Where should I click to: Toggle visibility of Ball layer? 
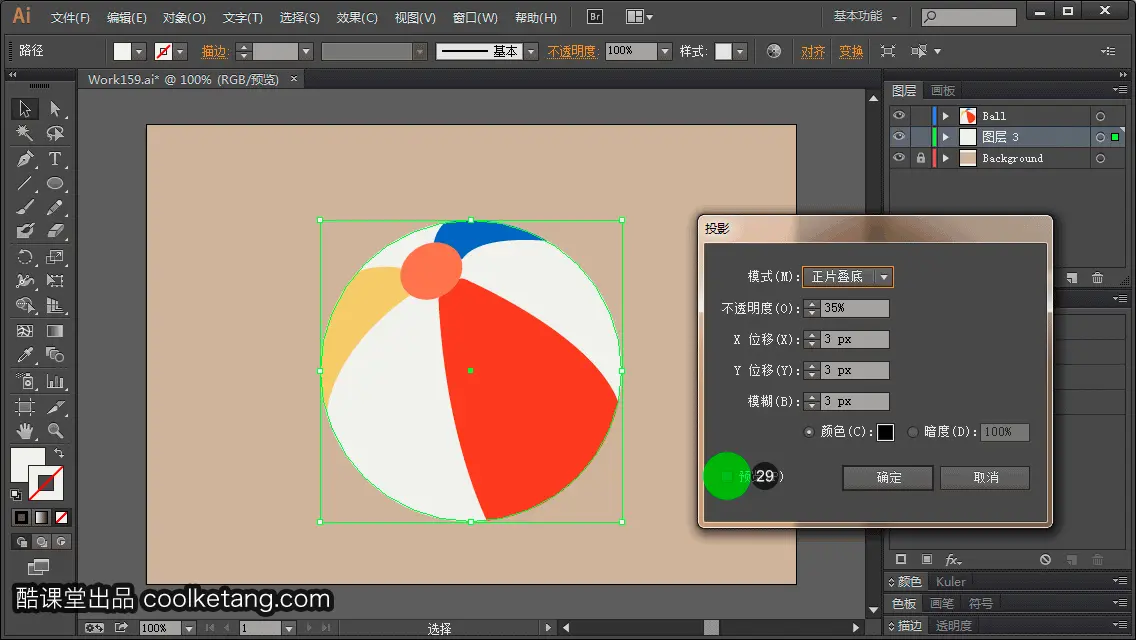[899, 116]
